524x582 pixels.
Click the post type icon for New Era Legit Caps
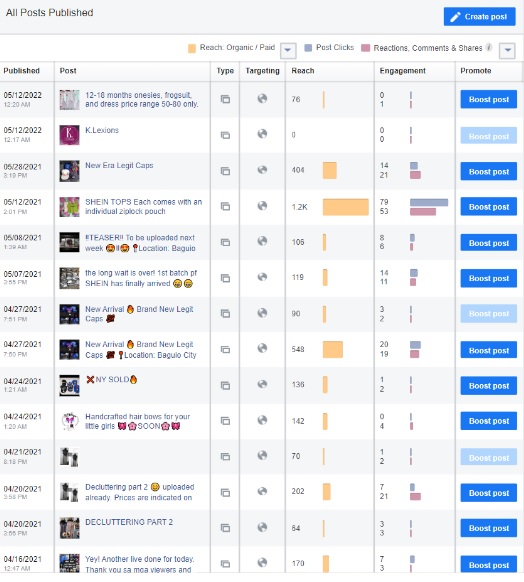click(225, 171)
